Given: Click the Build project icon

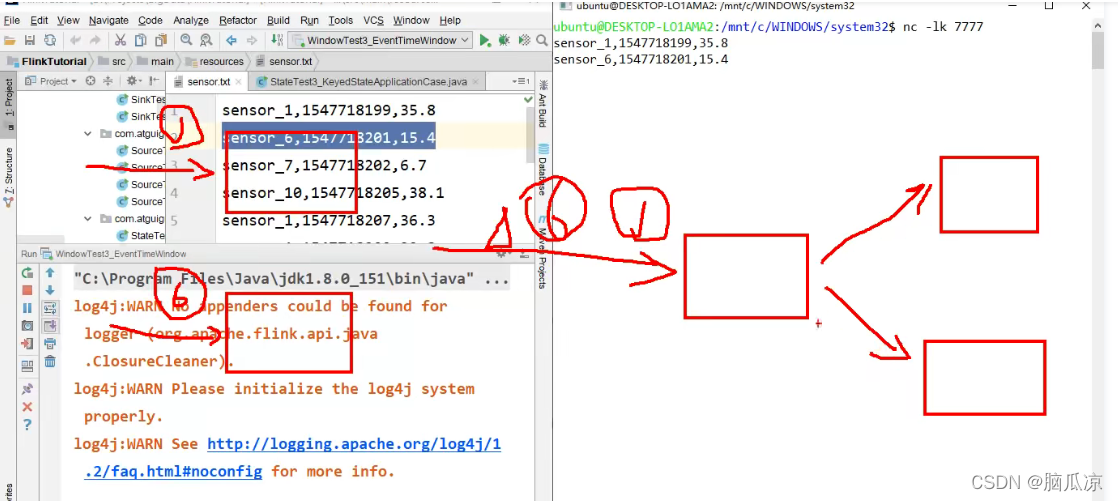Looking at the screenshot, I should [x=276, y=41].
